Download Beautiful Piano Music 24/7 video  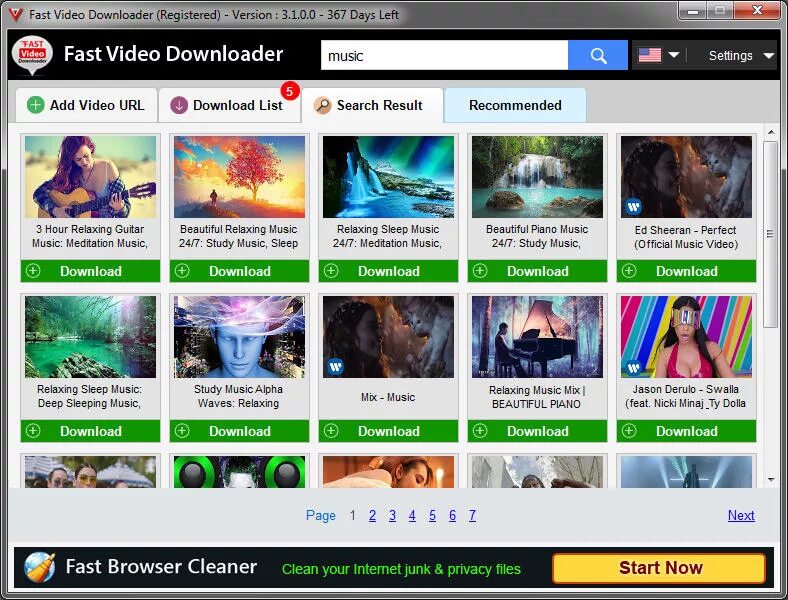click(x=537, y=271)
